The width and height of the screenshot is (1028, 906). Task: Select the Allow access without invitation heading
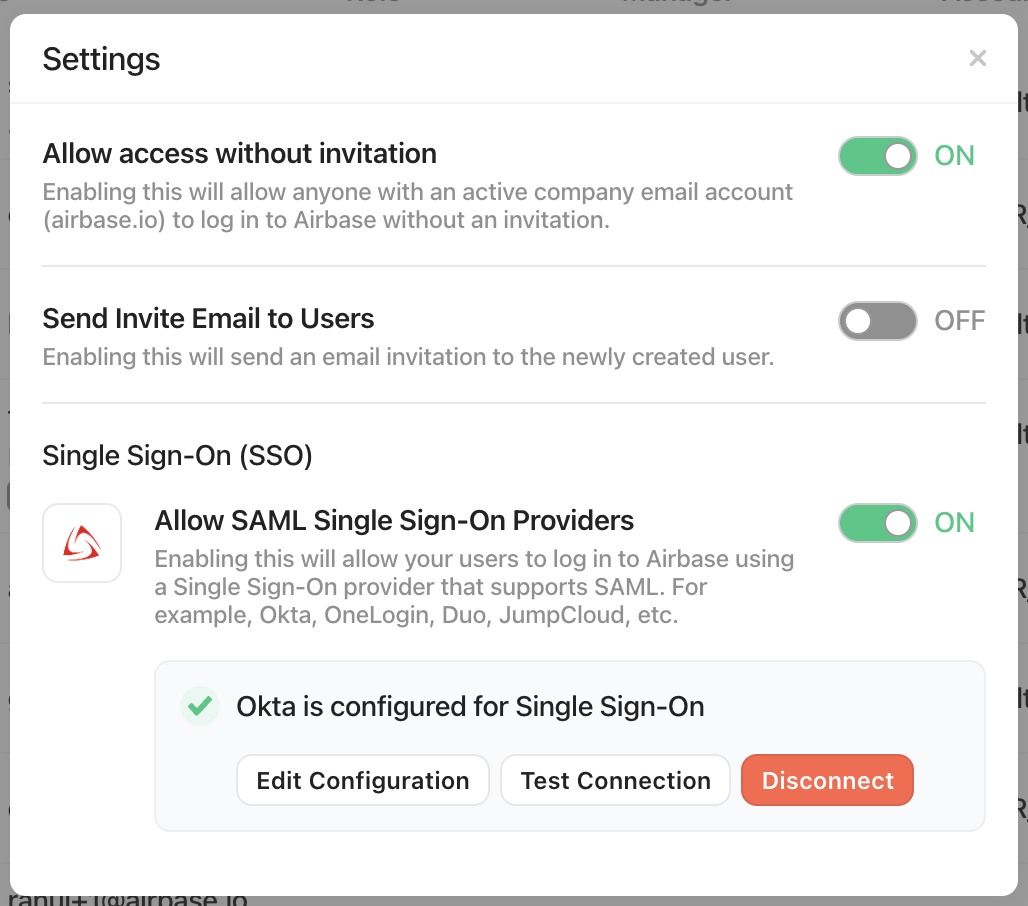(x=239, y=154)
